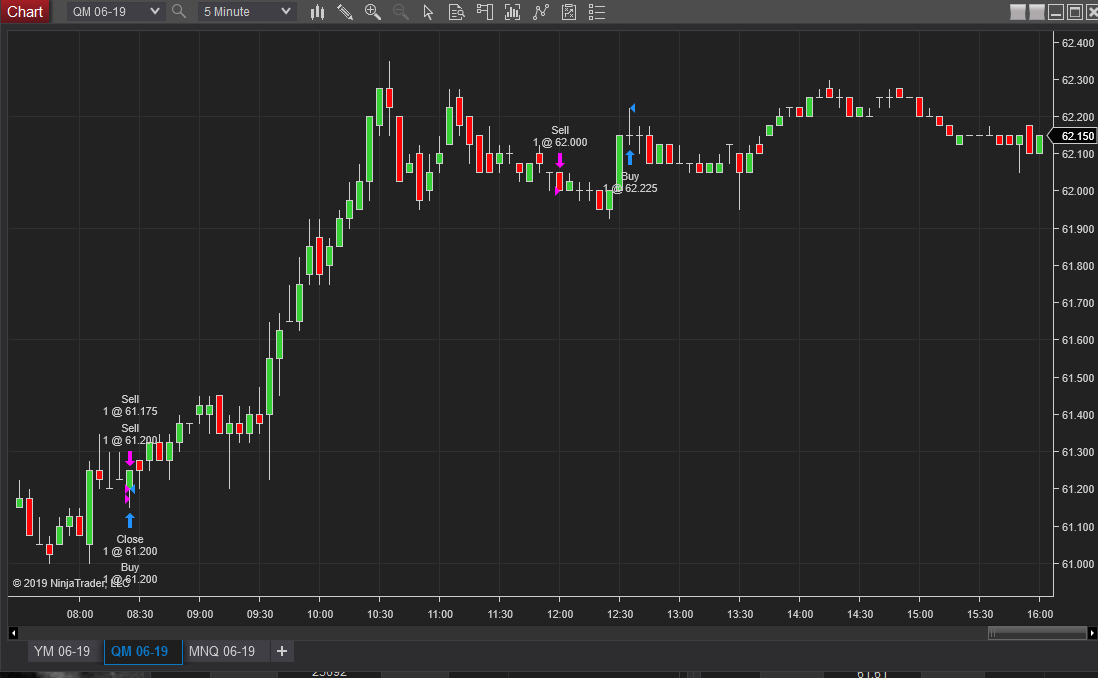Activate the zoom in magnifier

tap(373, 12)
